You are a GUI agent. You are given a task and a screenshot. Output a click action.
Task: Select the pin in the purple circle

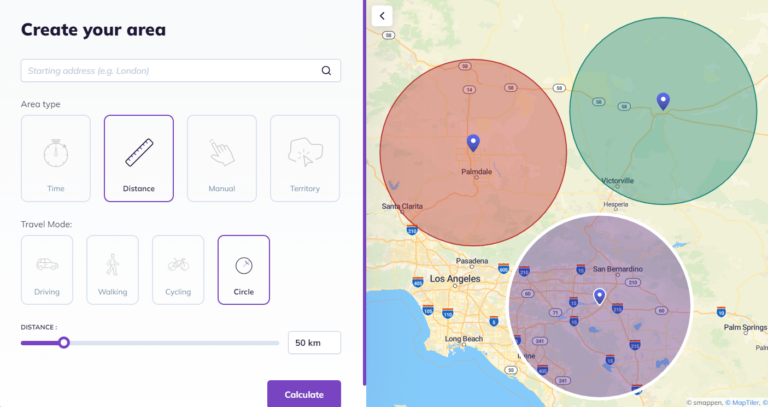[x=599, y=296]
